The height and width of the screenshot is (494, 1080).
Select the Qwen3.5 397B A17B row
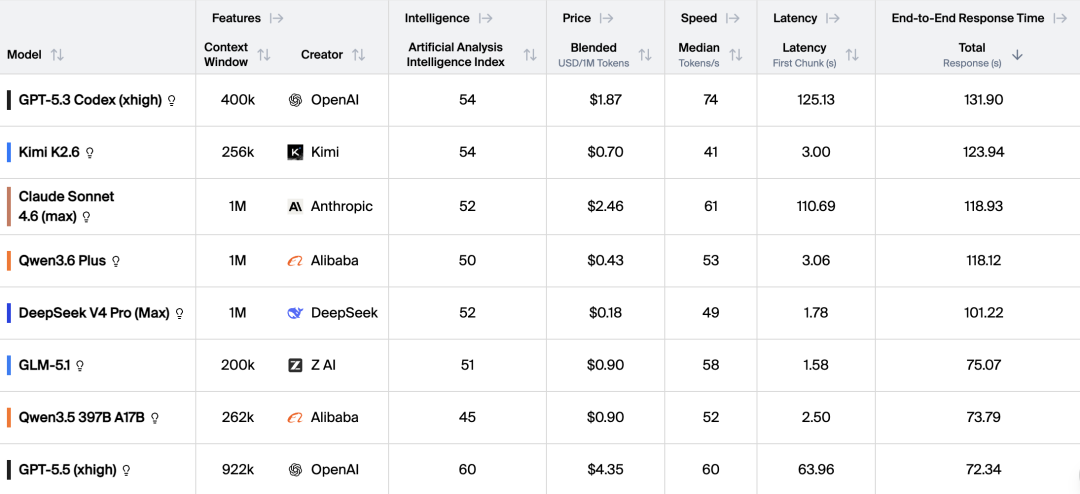click(x=540, y=418)
